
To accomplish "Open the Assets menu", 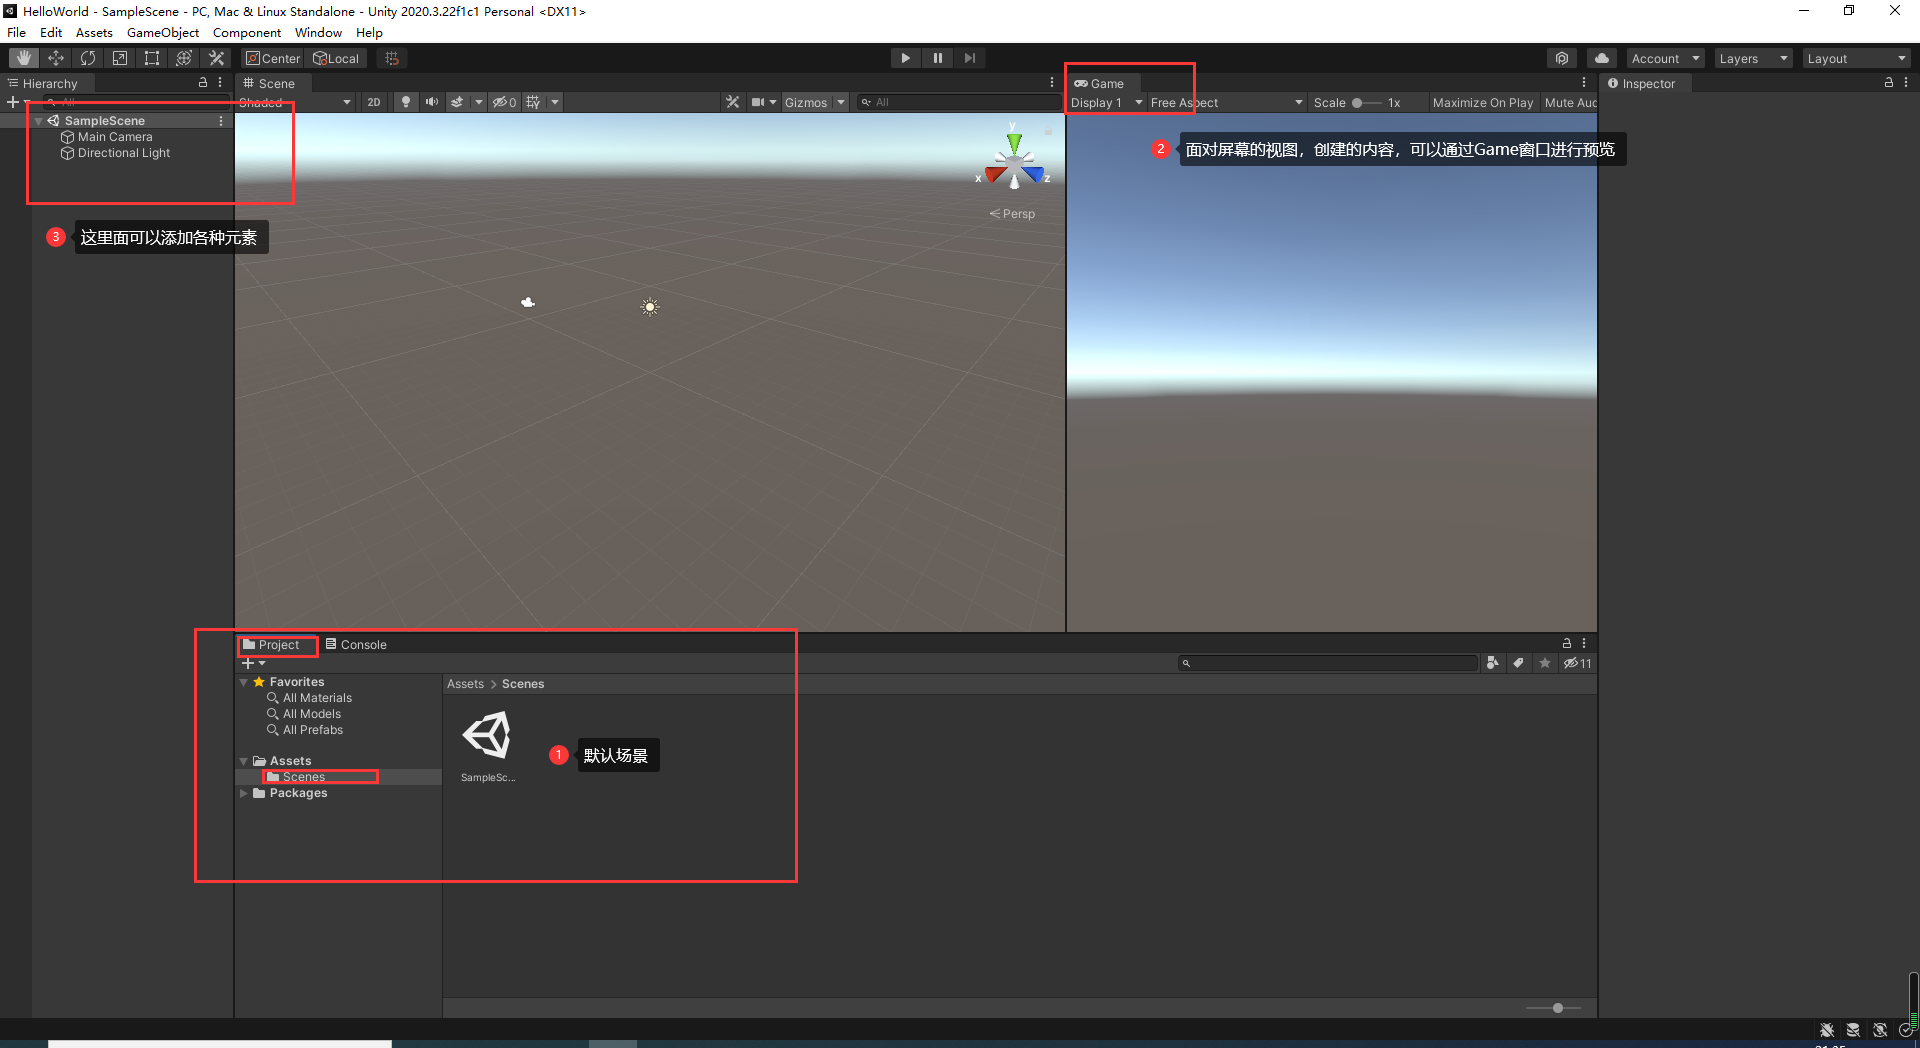I will click(94, 32).
